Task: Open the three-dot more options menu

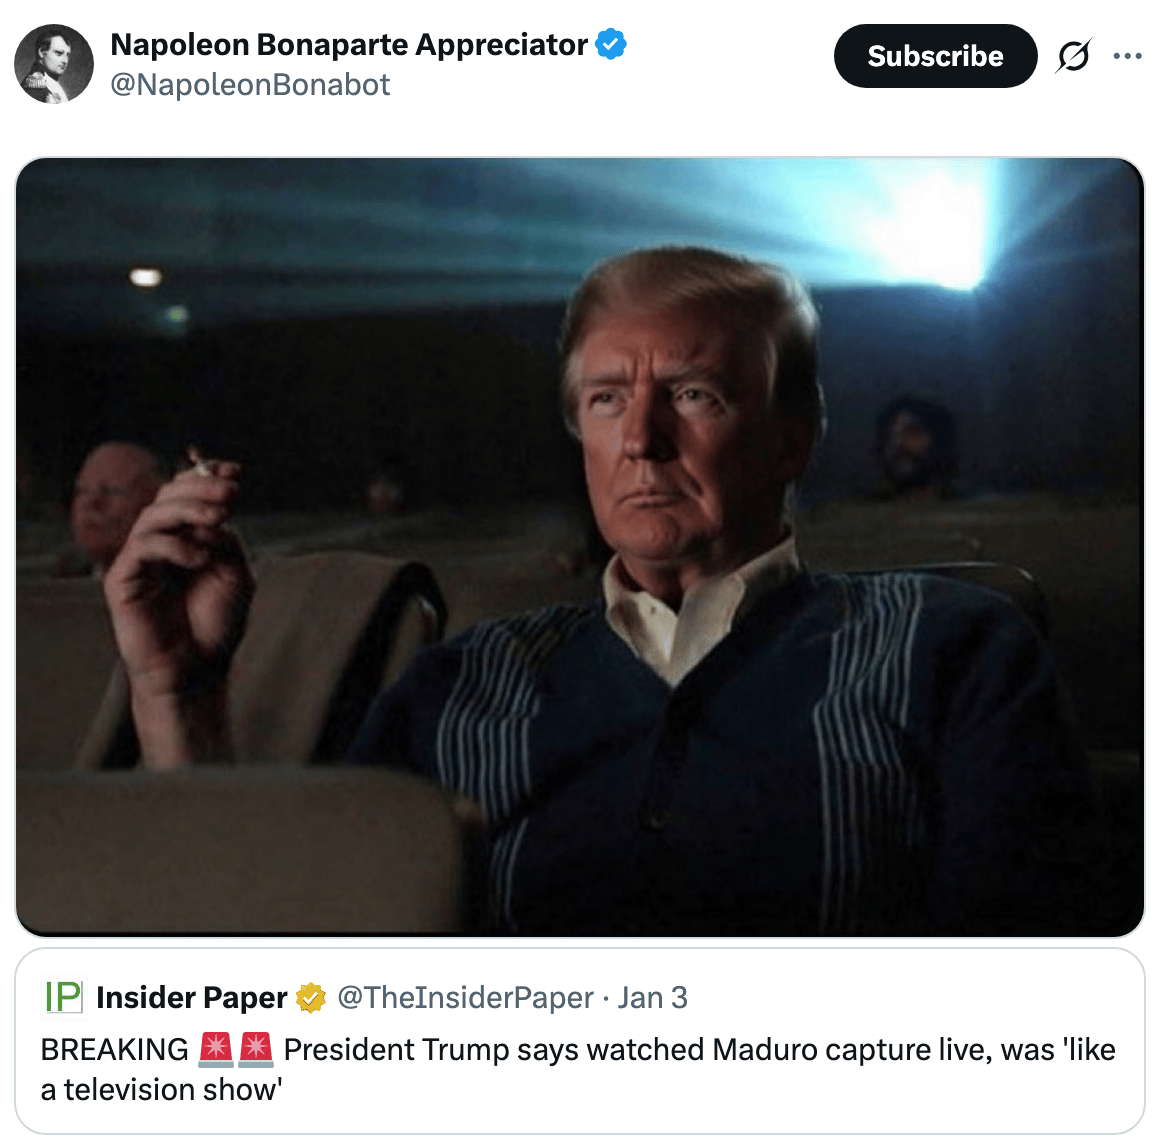Action: [x=1128, y=56]
